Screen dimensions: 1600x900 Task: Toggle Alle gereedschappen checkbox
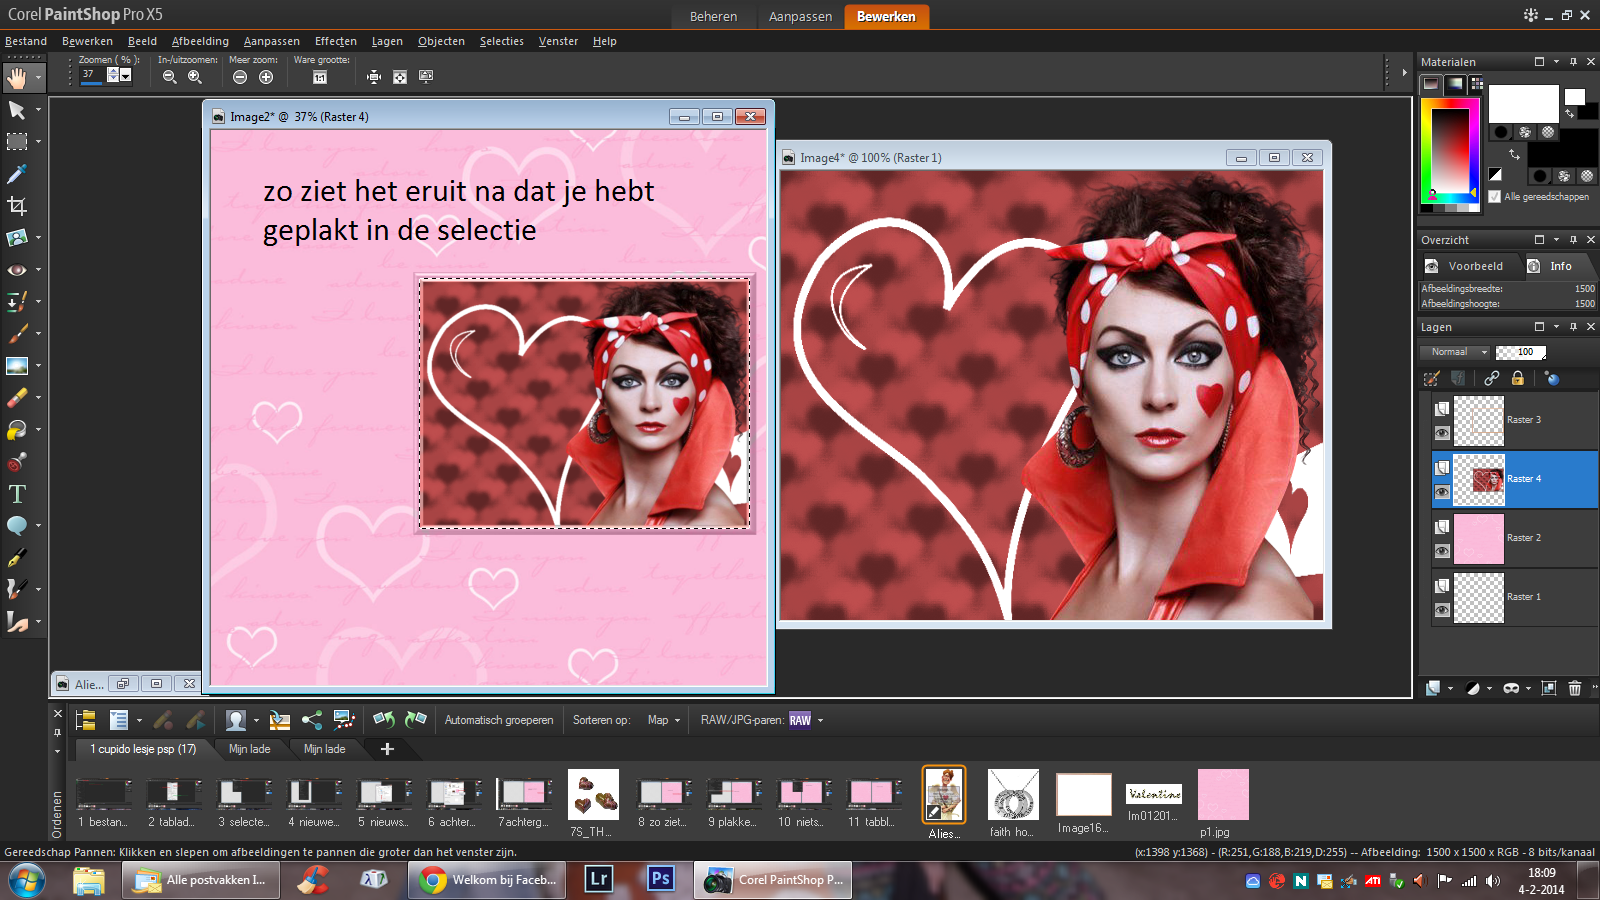coord(1494,197)
